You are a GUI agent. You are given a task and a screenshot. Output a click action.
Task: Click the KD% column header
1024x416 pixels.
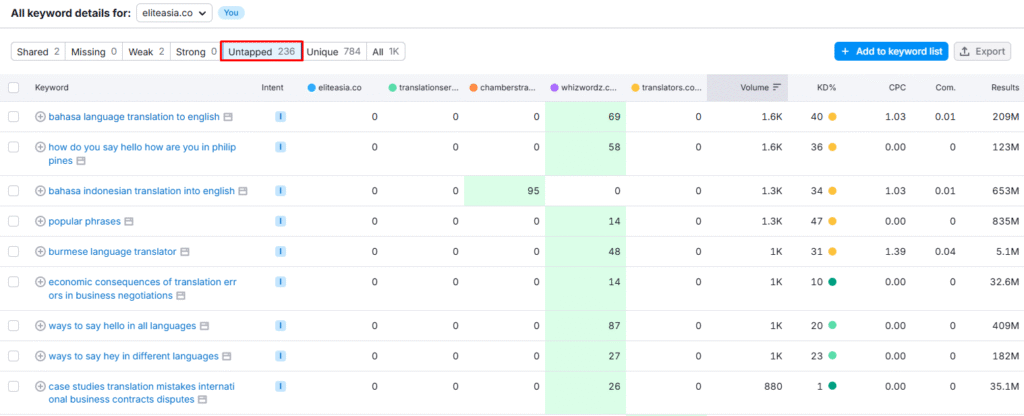click(x=826, y=88)
